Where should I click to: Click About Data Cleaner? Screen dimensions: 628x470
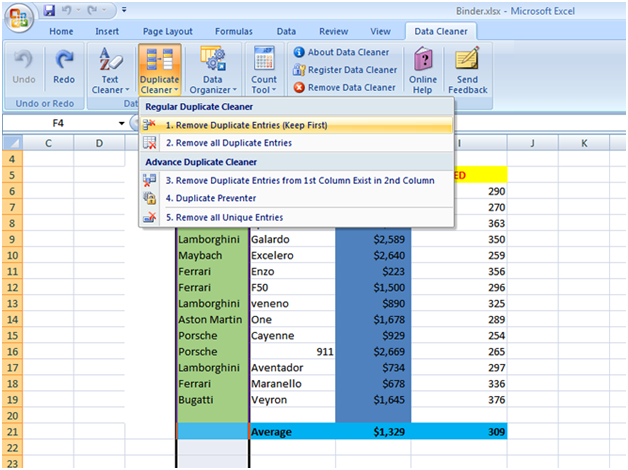341,52
